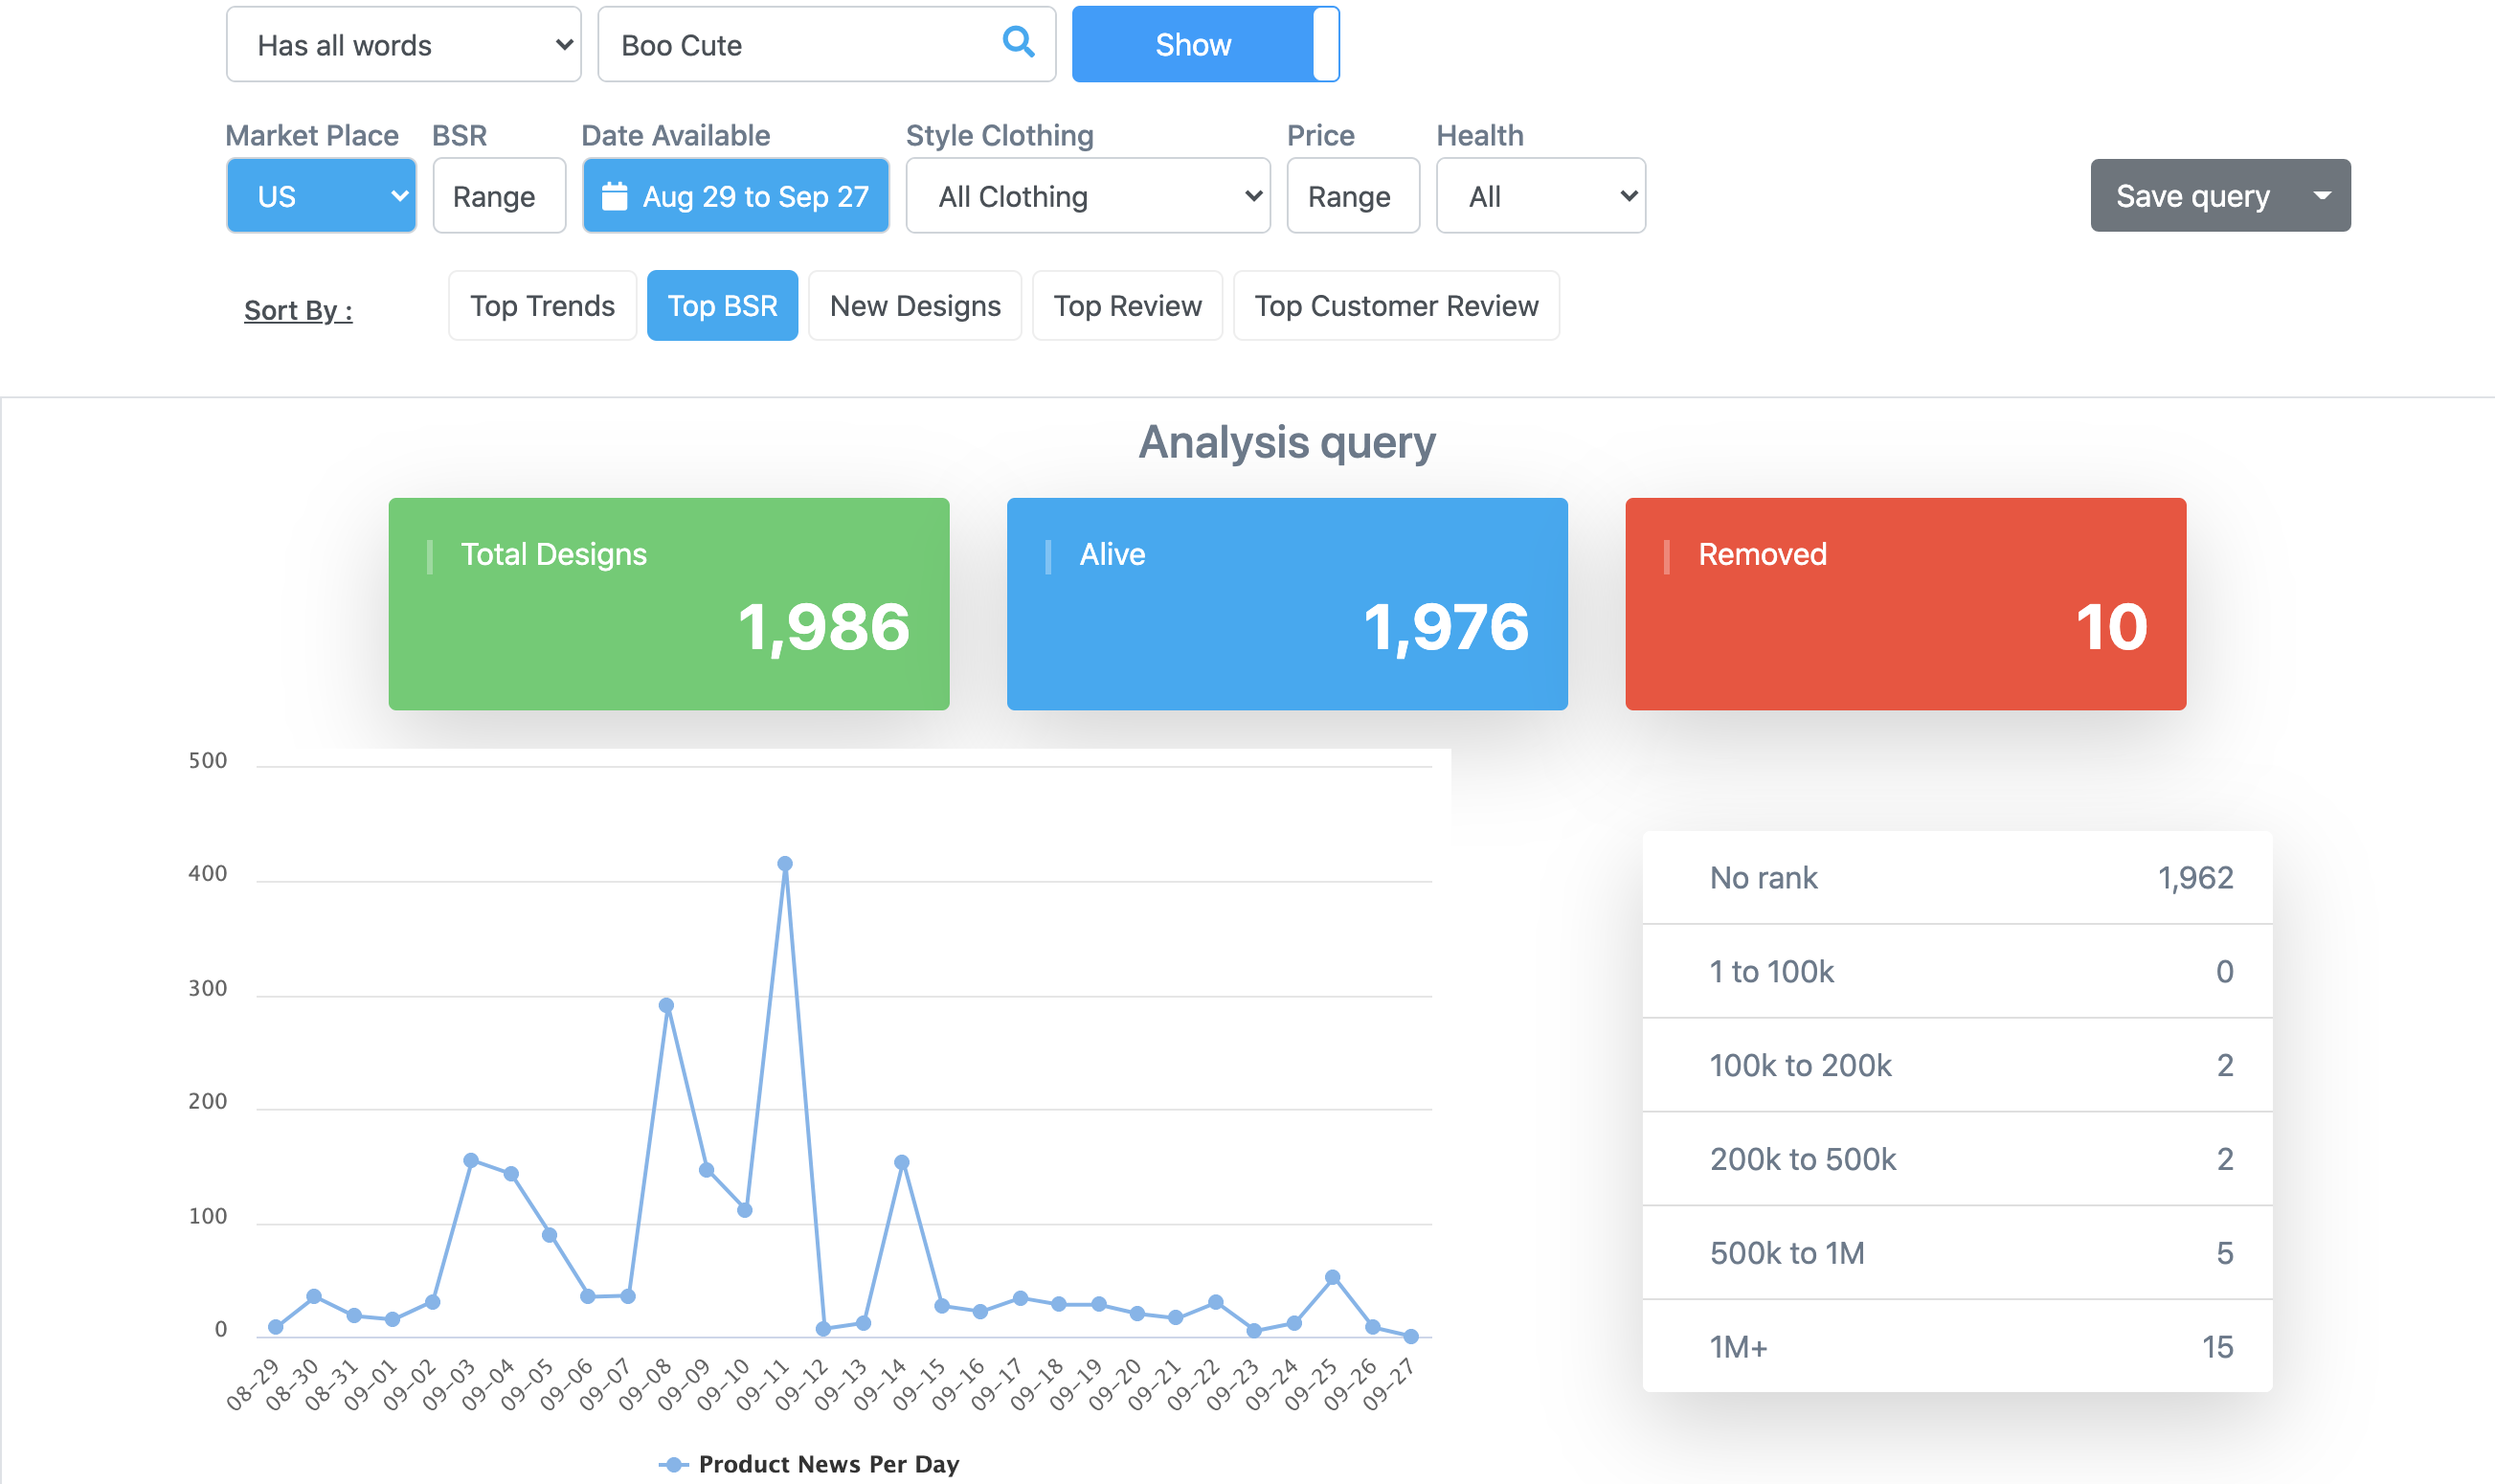Open Save query dropdown caret
2495x1484 pixels.
point(2322,196)
